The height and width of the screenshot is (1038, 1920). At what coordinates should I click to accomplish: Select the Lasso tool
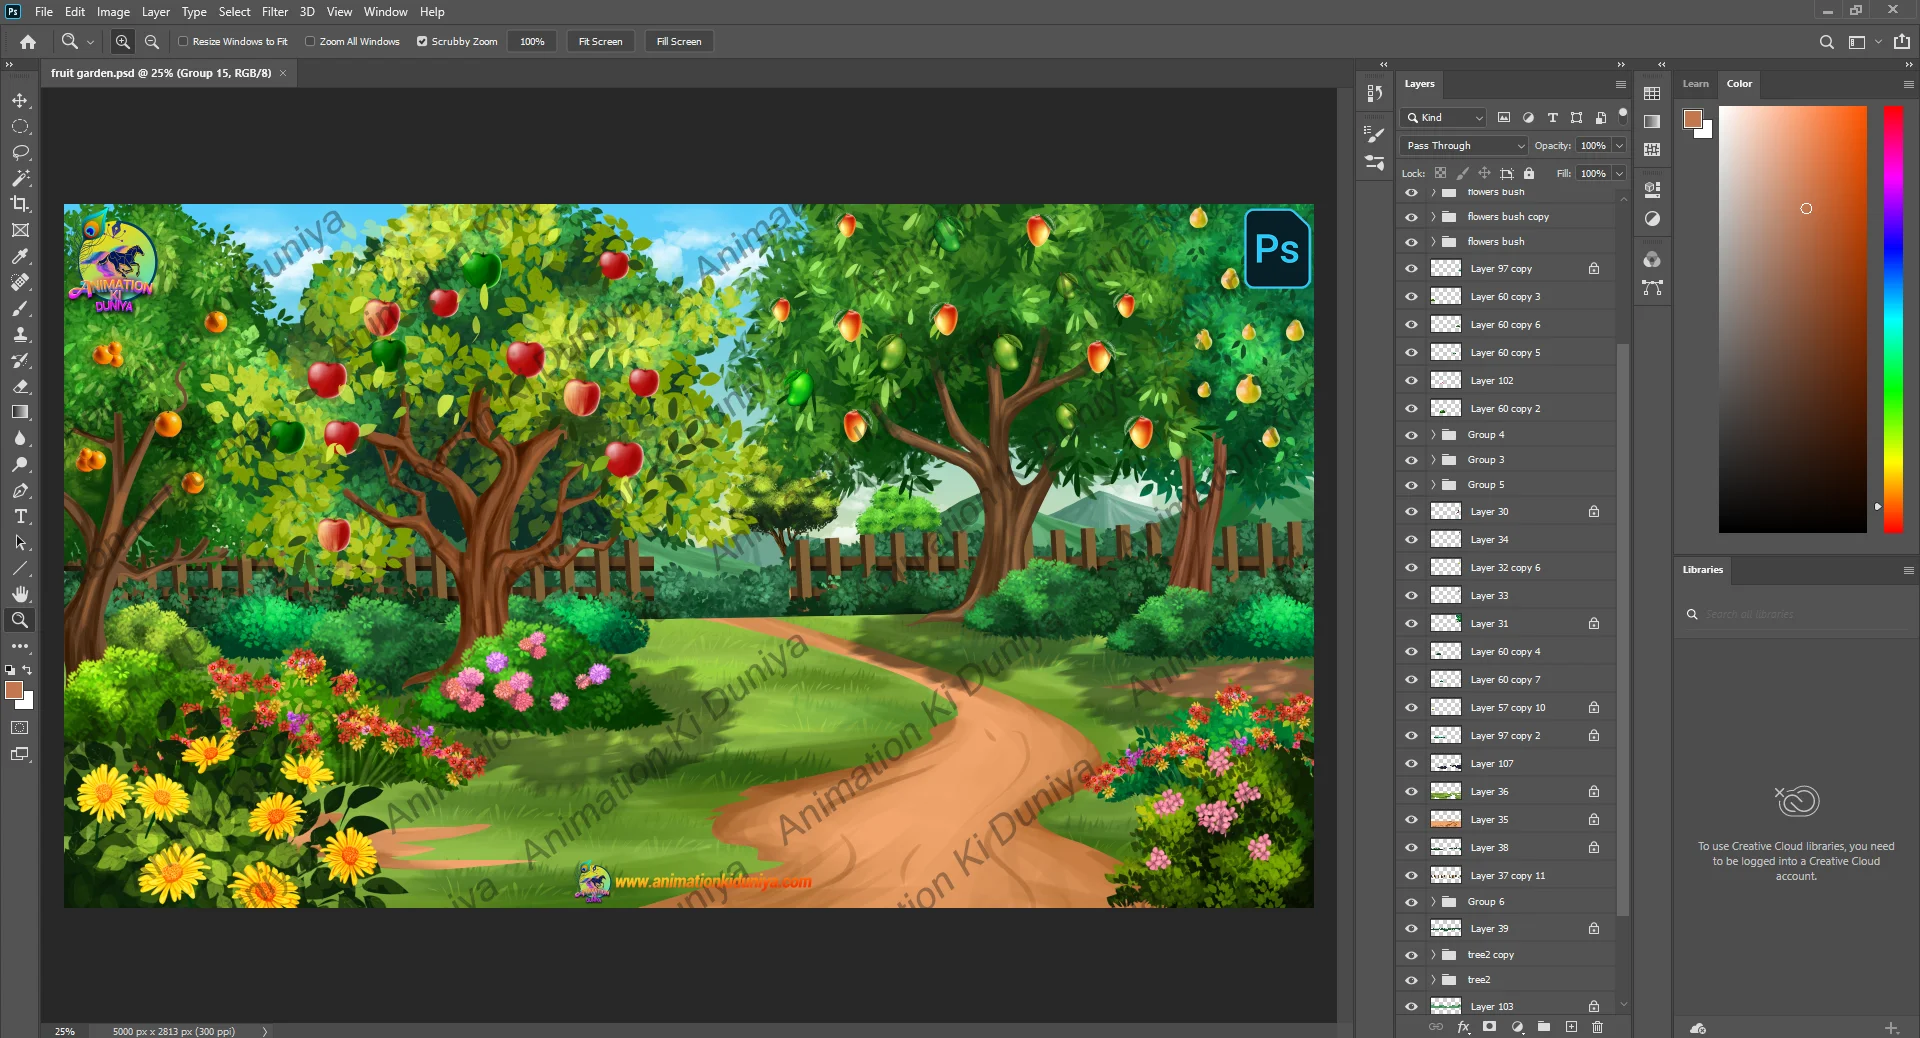[20, 153]
